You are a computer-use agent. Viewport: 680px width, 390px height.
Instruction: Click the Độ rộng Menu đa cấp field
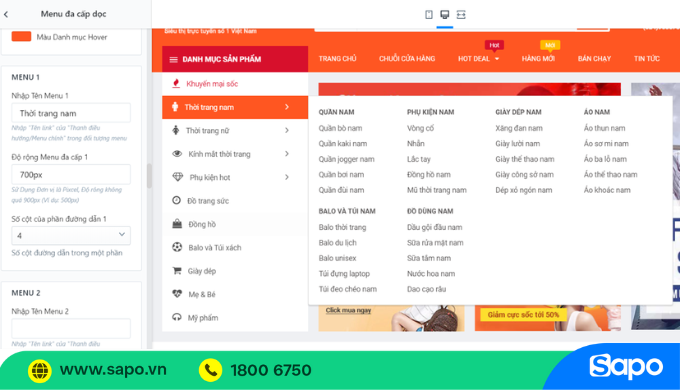coord(71,175)
